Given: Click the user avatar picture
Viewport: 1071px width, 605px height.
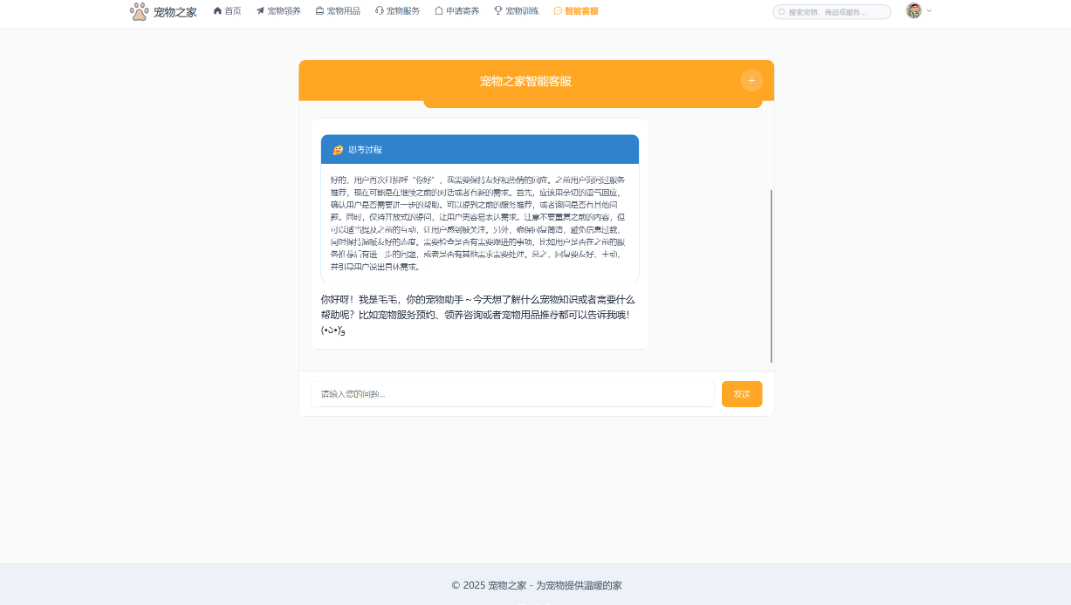Looking at the screenshot, I should tap(914, 10).
